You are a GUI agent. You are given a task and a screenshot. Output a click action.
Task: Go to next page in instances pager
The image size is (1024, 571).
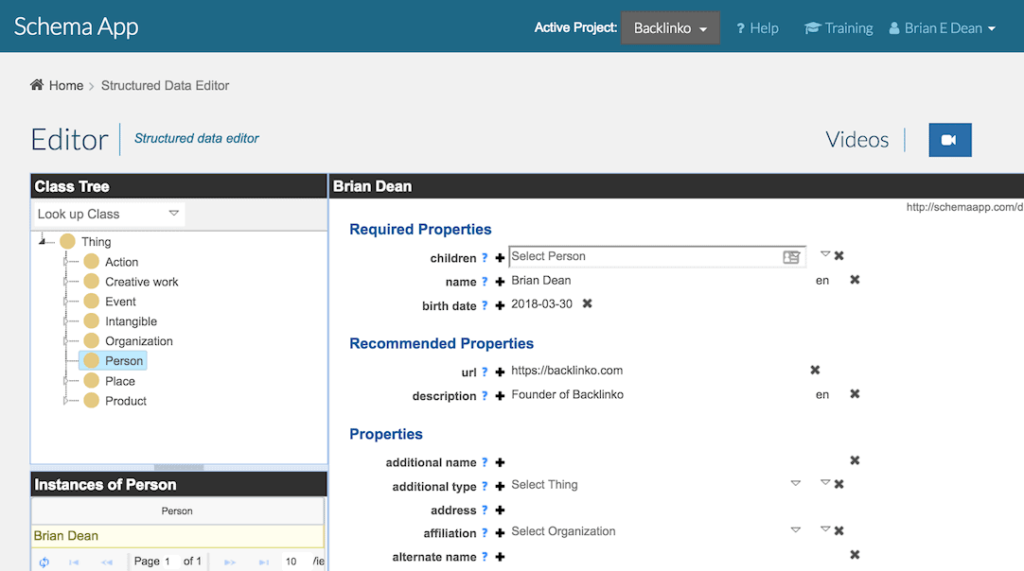(230, 562)
